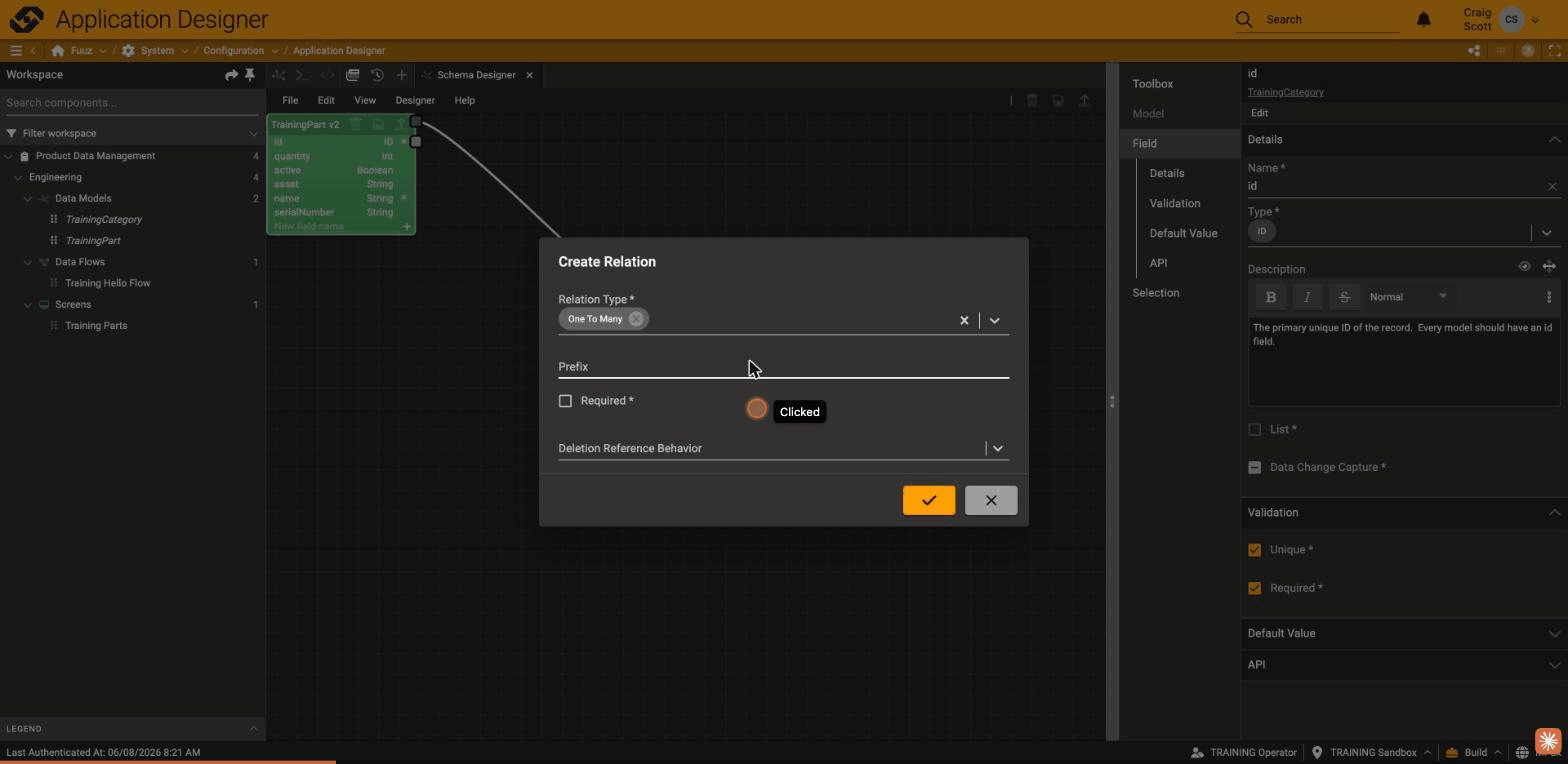The height and width of the screenshot is (764, 1568).
Task: Click the browser window toolbar icon
Action: [352, 75]
